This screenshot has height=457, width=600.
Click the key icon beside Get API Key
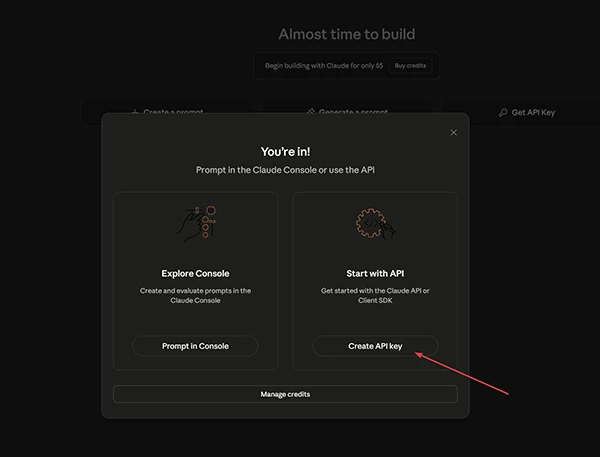[503, 113]
